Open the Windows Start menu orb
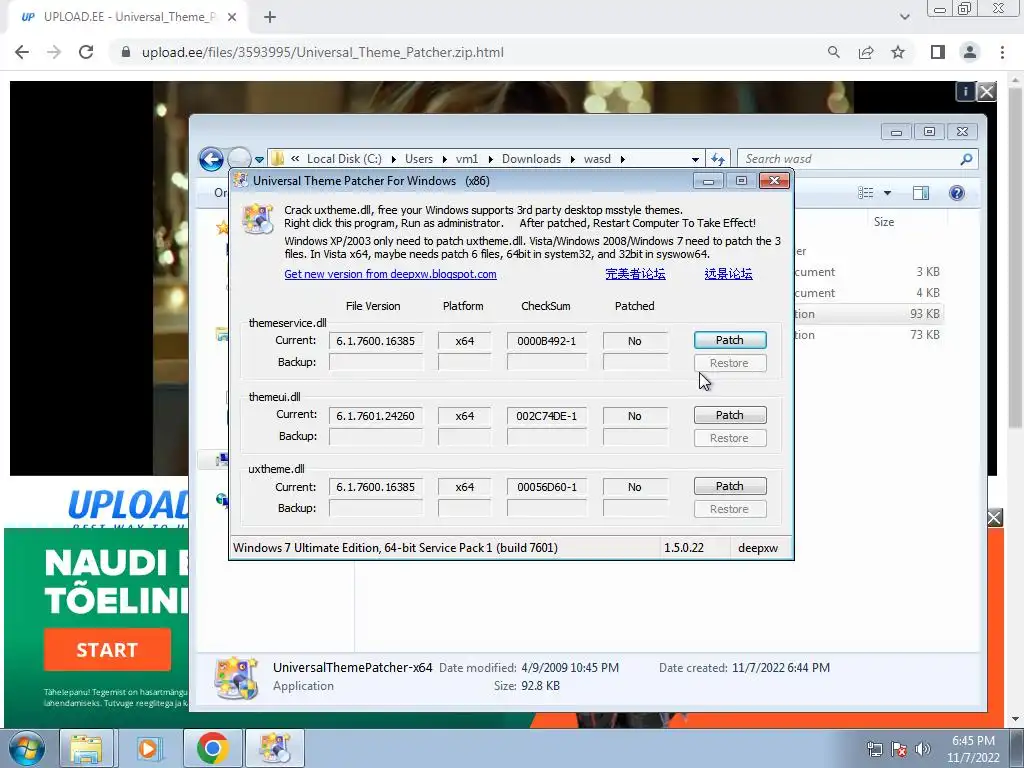 tap(27, 748)
